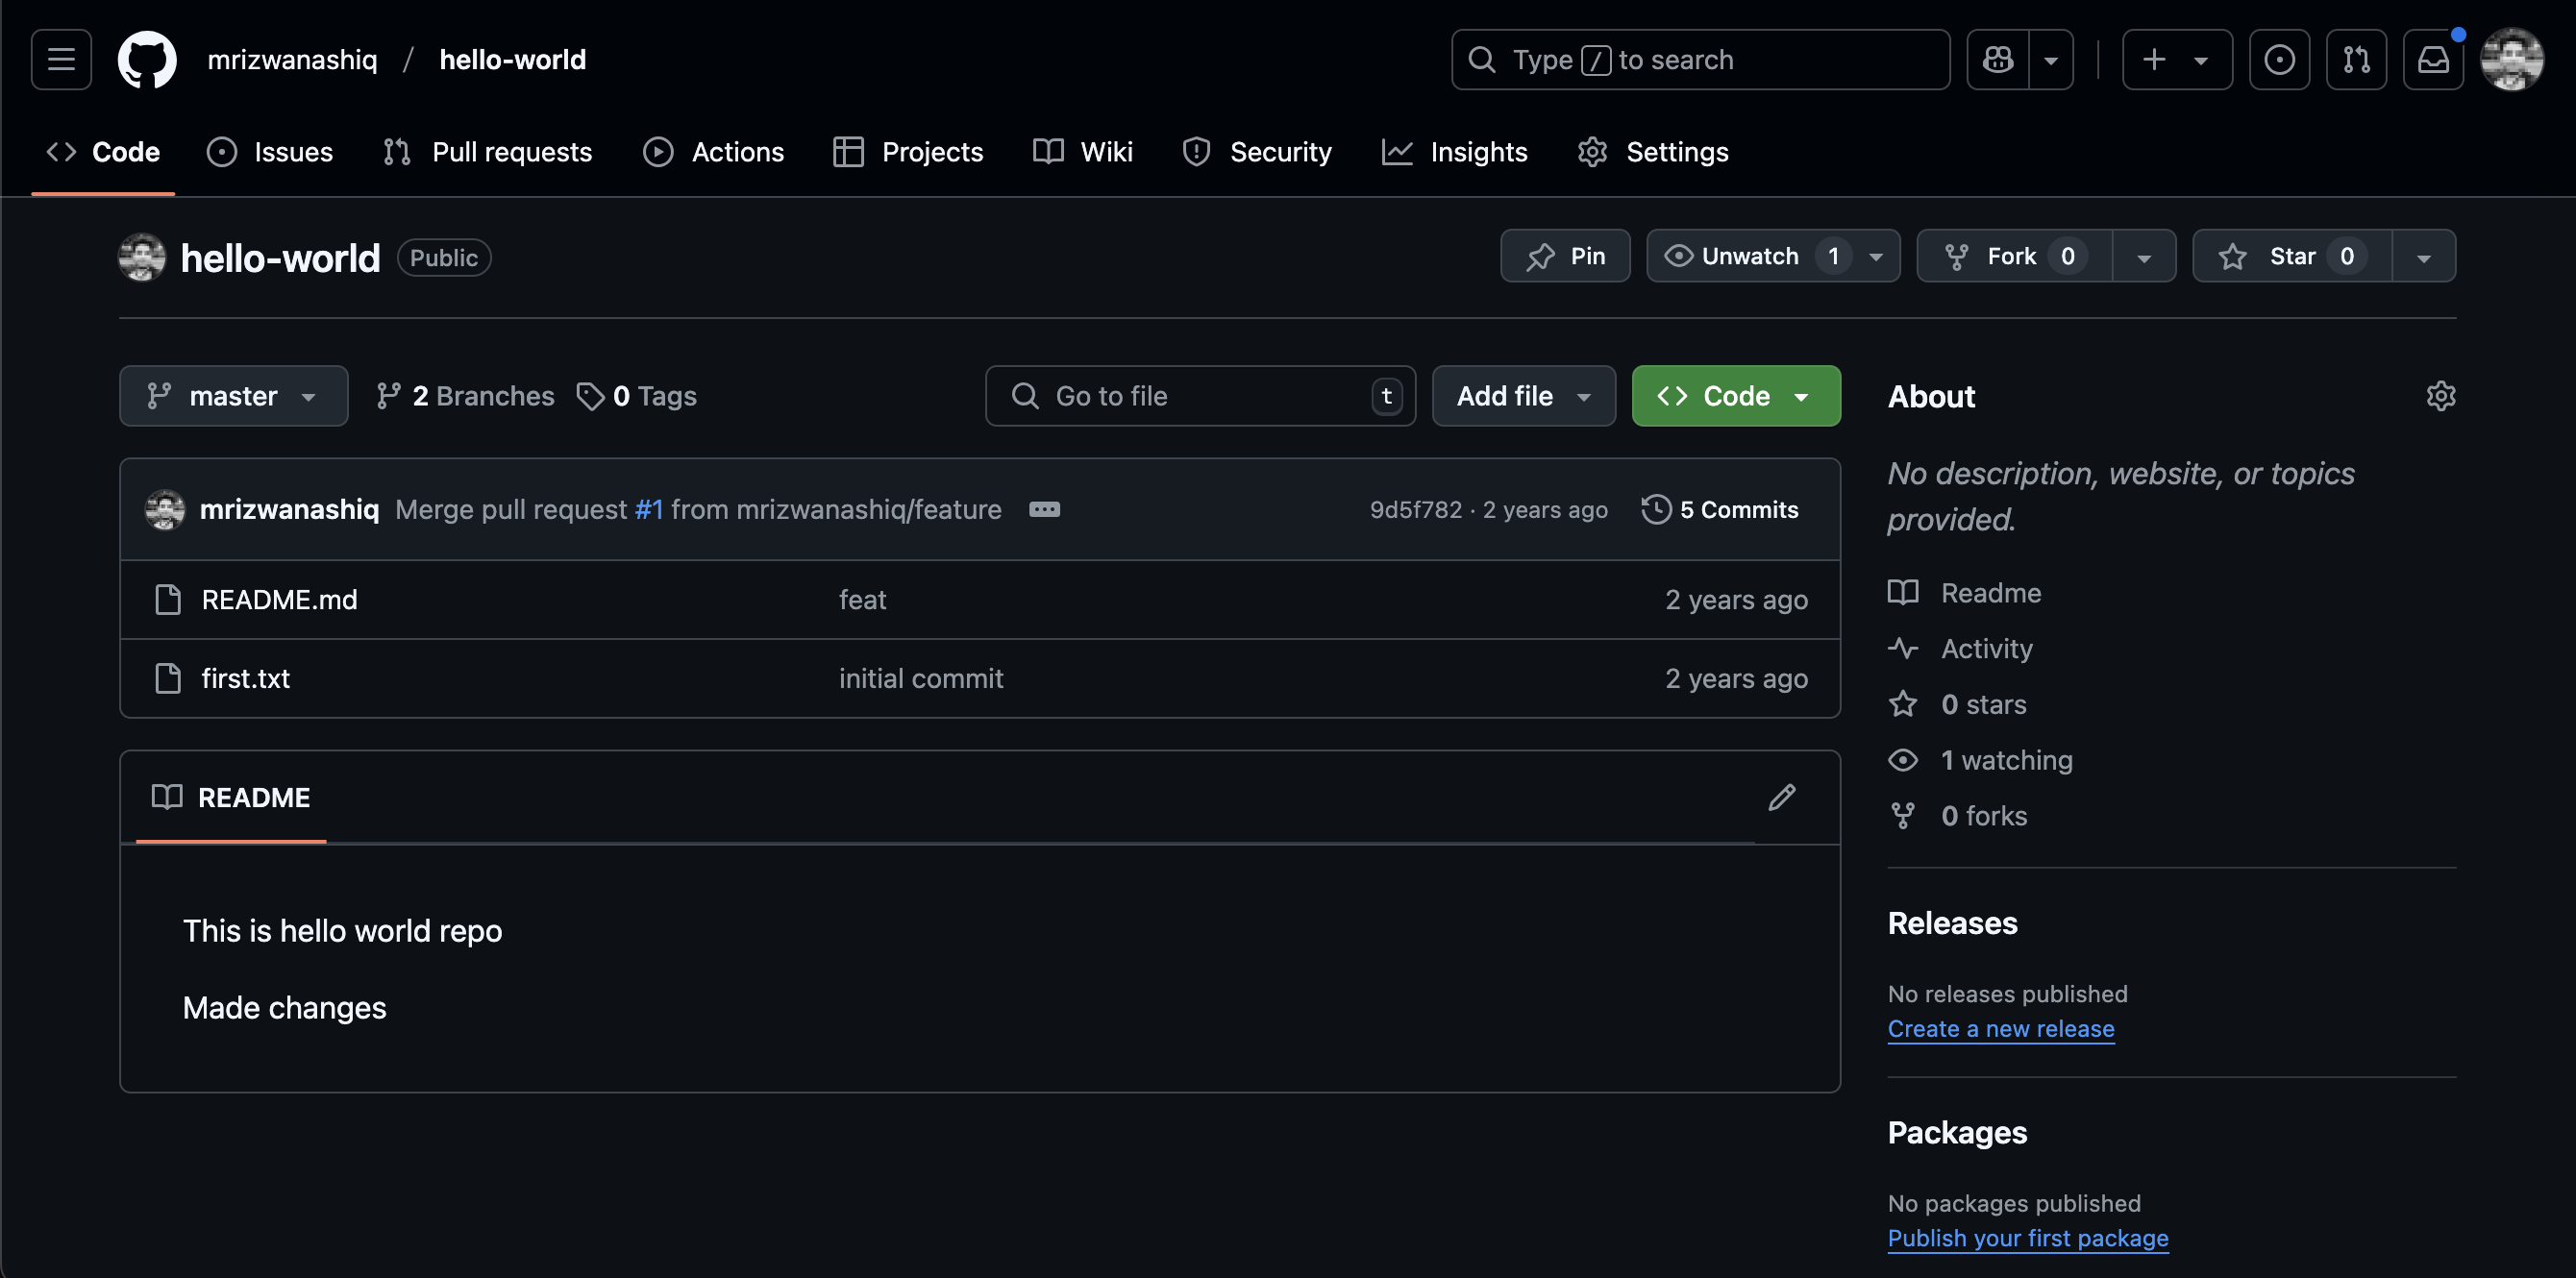View the 5 Commits history
Viewport: 2576px width, 1278px height.
coord(1720,509)
